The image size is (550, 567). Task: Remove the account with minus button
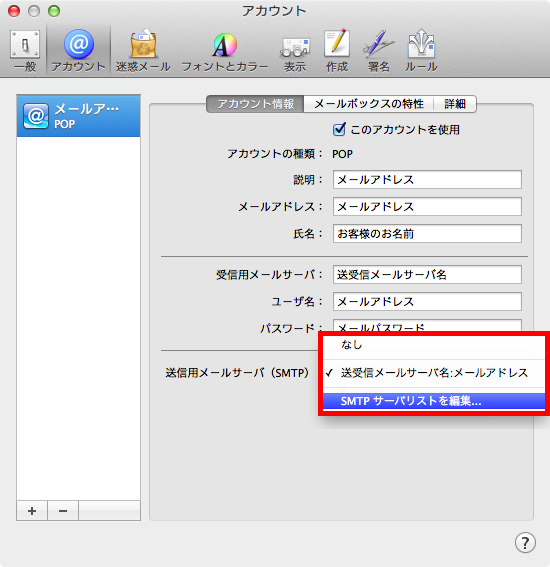63,511
